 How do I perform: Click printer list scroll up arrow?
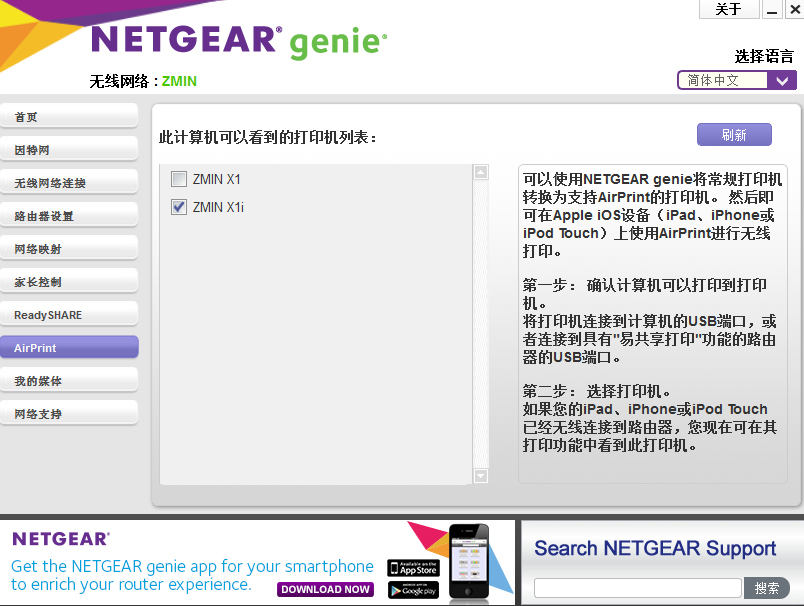pos(480,172)
